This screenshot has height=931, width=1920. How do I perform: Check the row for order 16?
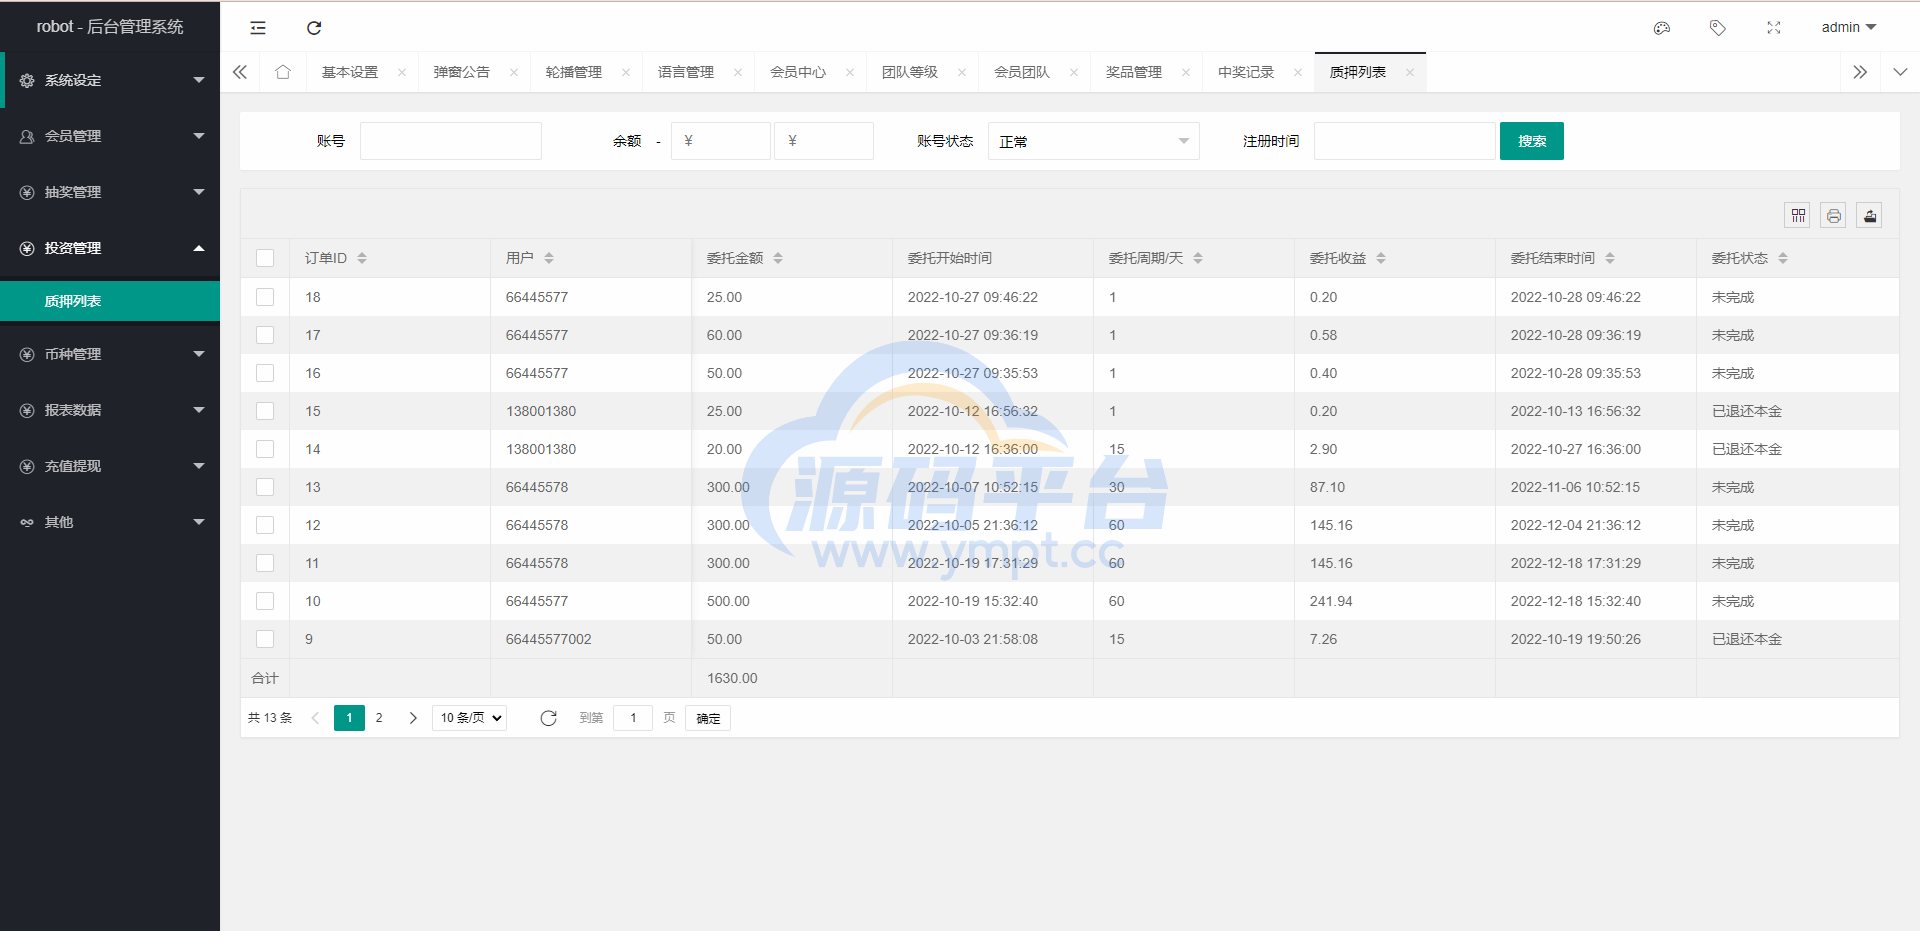tap(265, 373)
